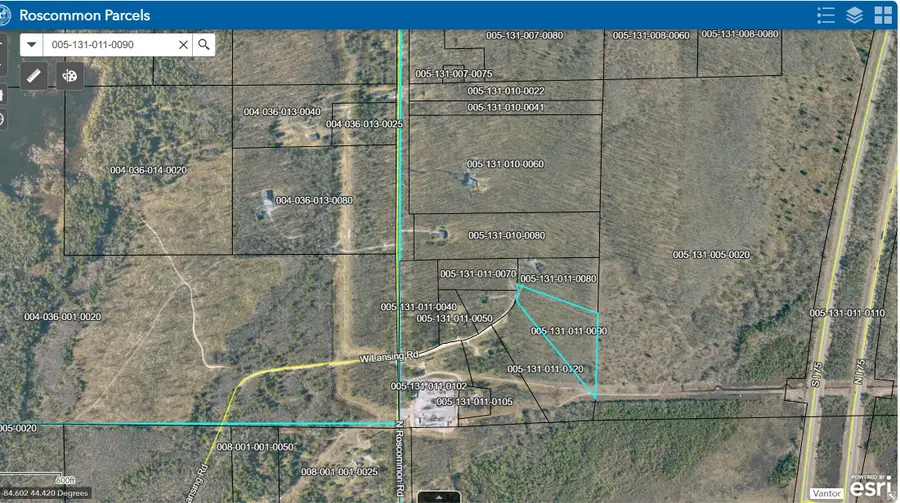Select parcel 005-131-011-0070

478,274
